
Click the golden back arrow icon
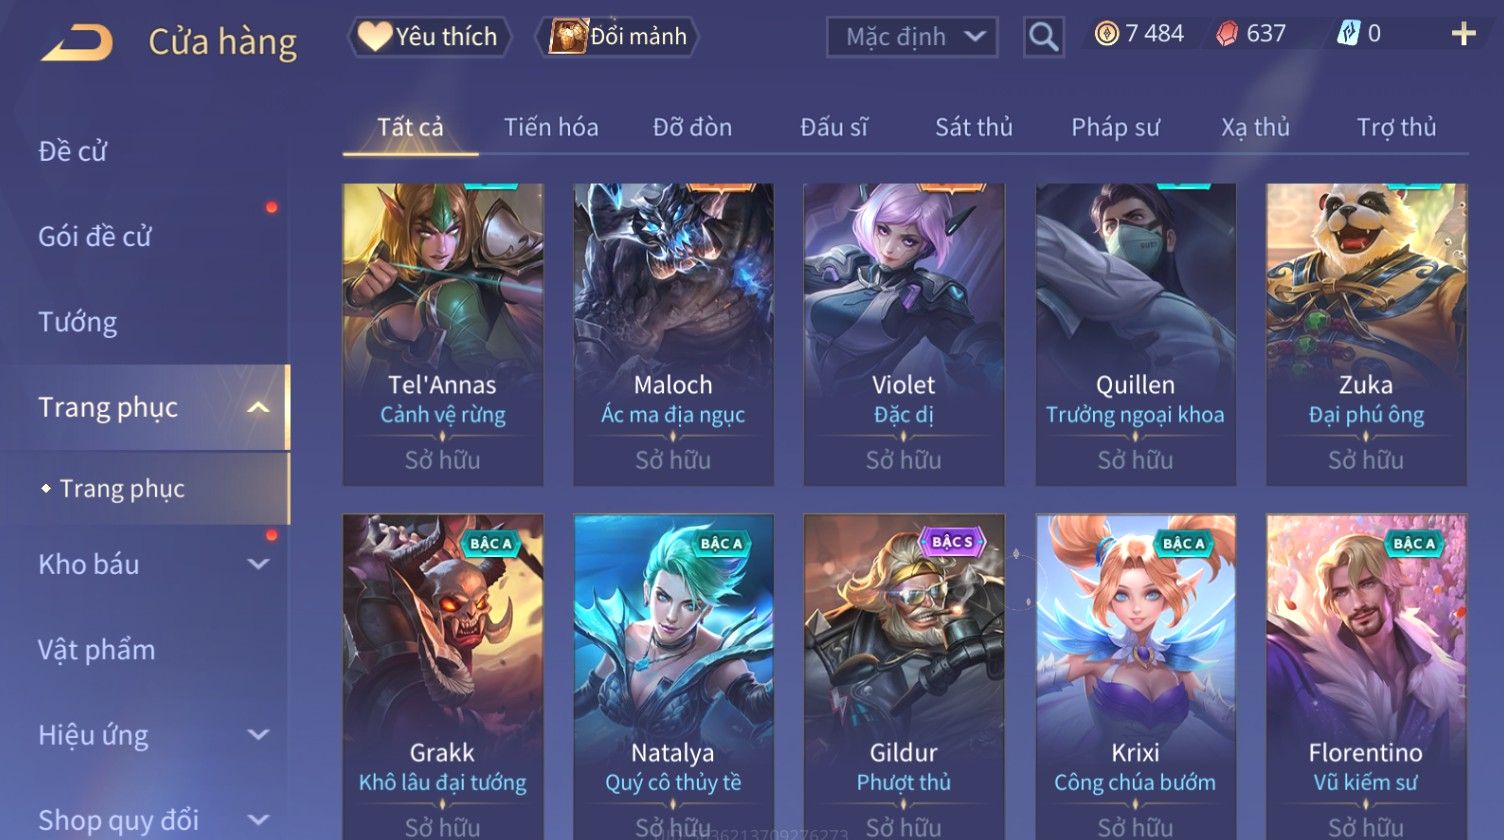pos(77,43)
